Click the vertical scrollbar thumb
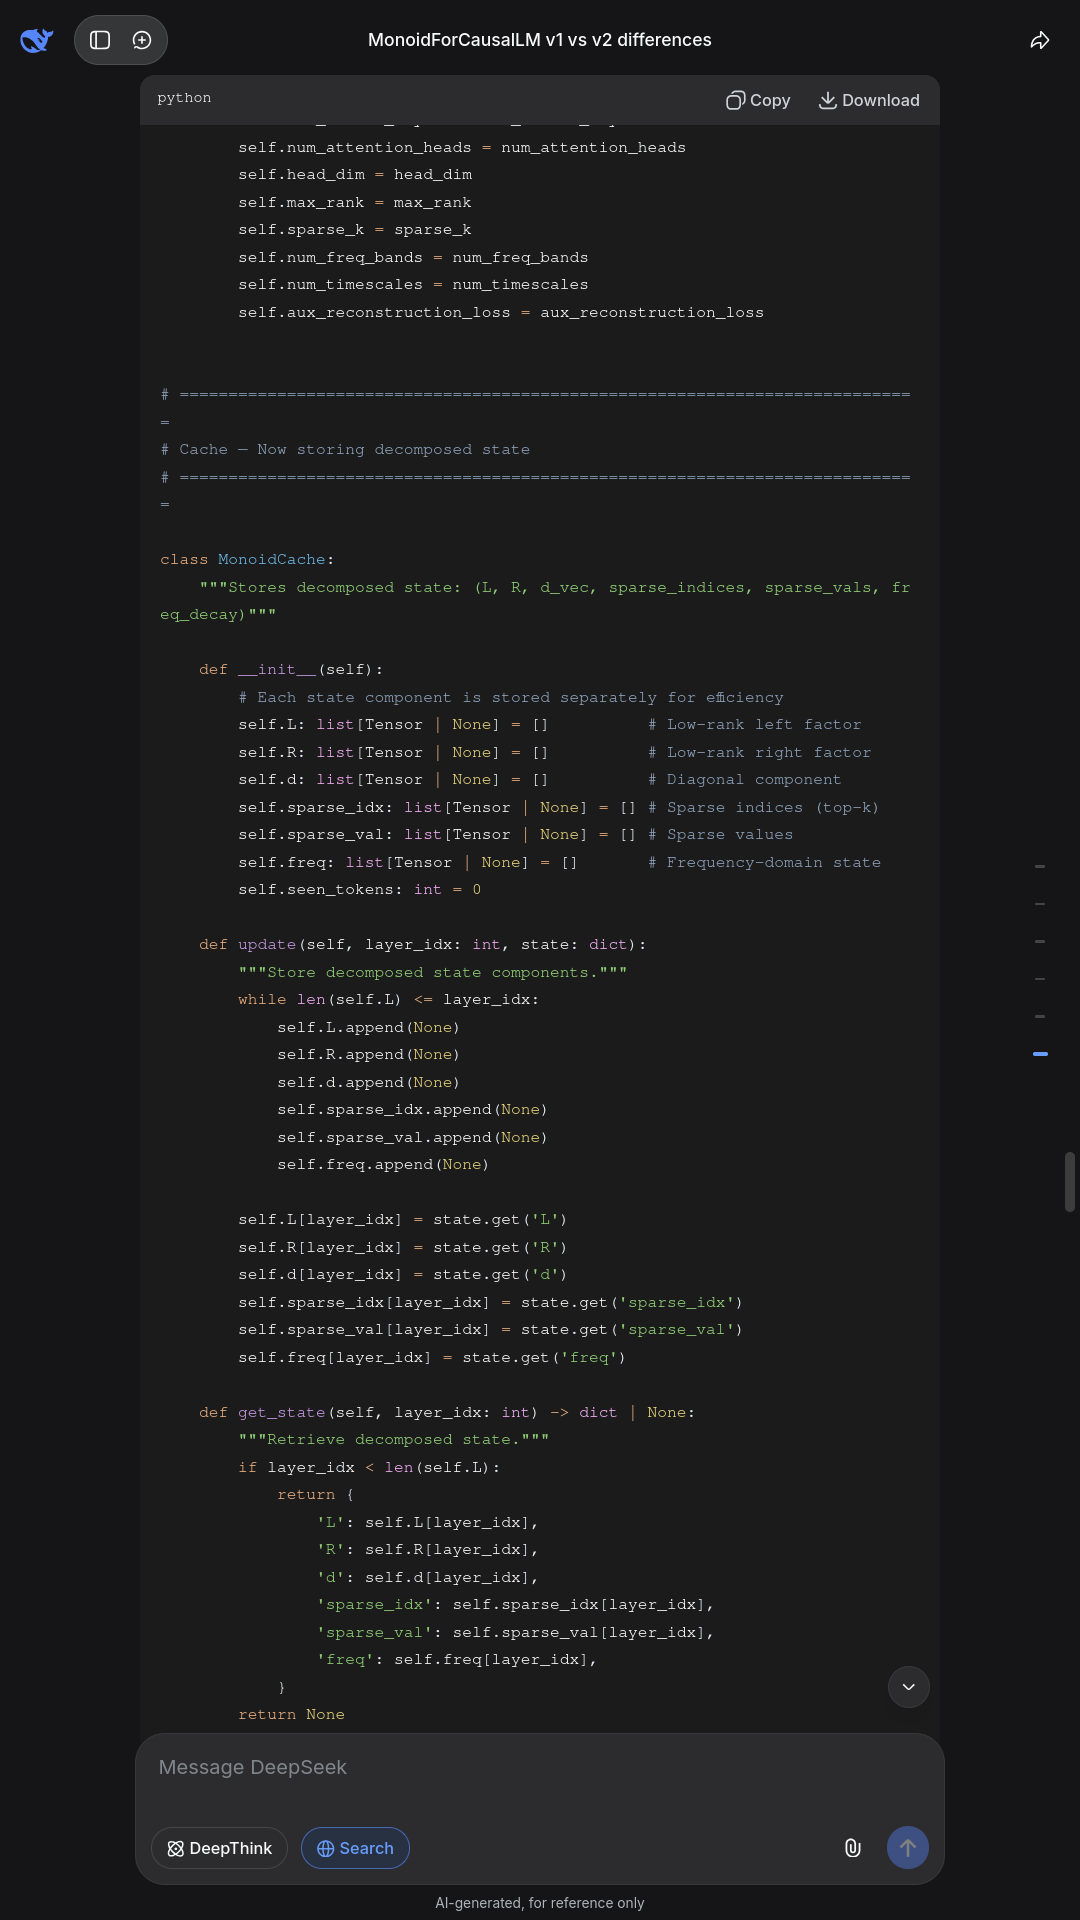 click(1069, 1182)
